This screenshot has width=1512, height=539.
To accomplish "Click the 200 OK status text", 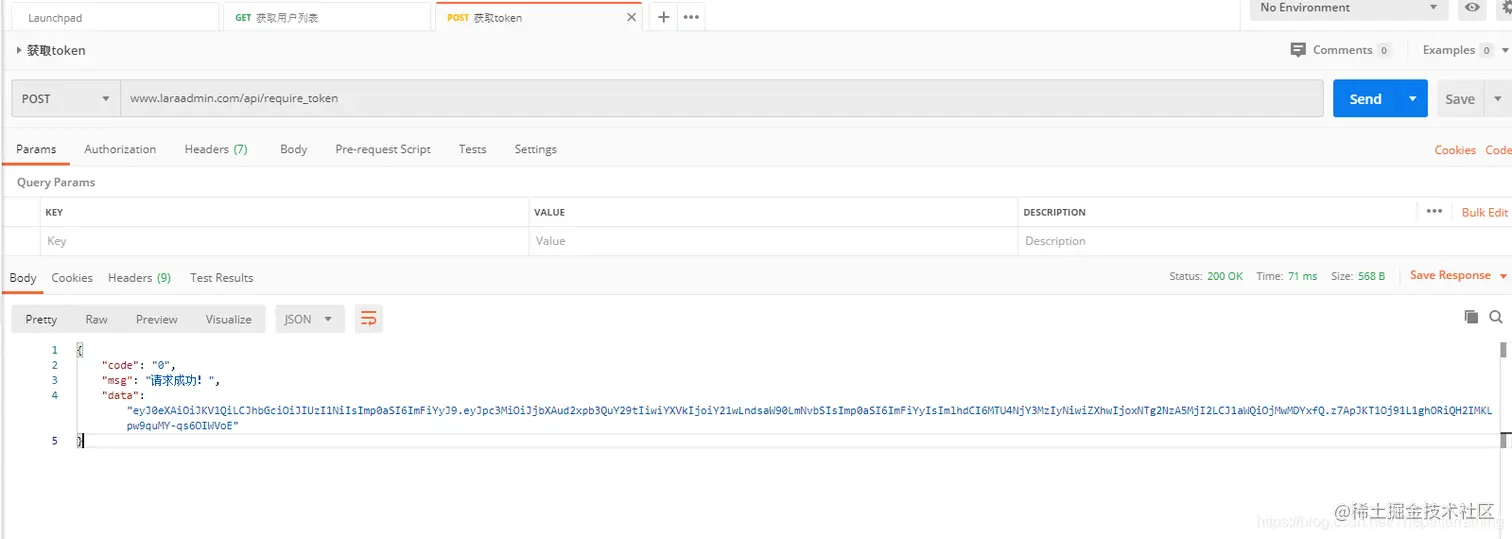I will pyautogui.click(x=1225, y=276).
